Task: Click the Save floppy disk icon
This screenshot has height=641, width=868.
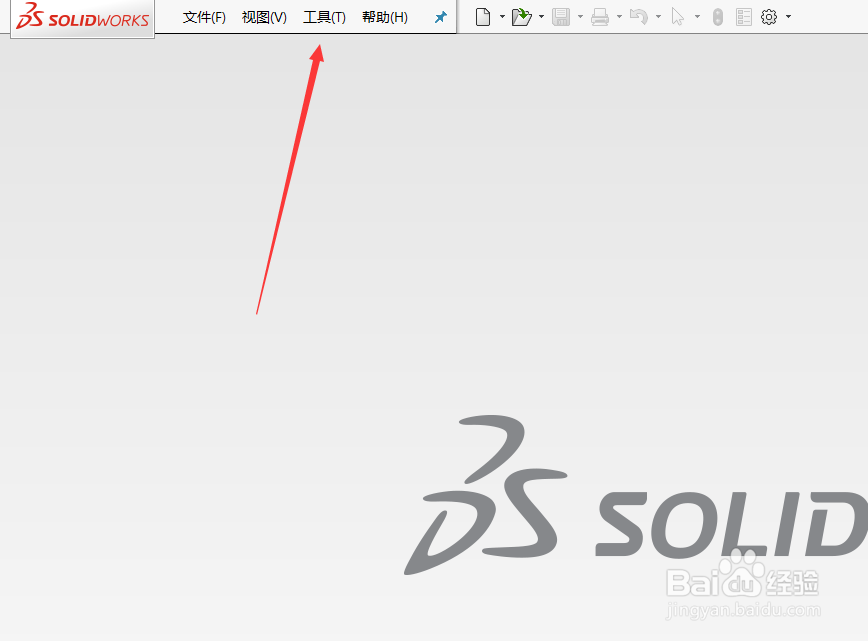Action: pos(561,17)
